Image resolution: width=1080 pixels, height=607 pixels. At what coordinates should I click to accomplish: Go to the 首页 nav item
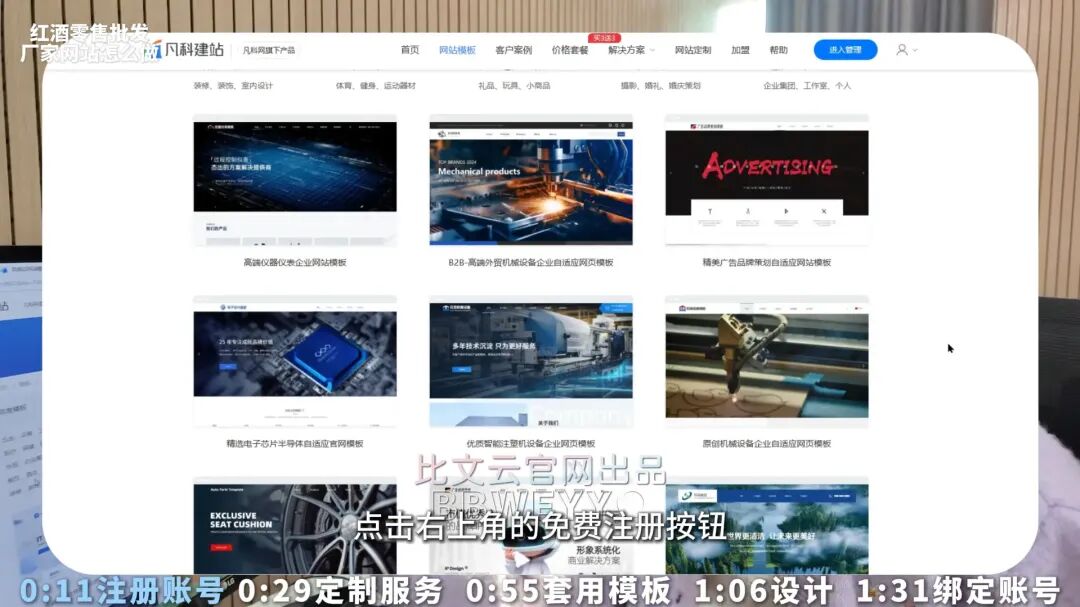point(410,50)
